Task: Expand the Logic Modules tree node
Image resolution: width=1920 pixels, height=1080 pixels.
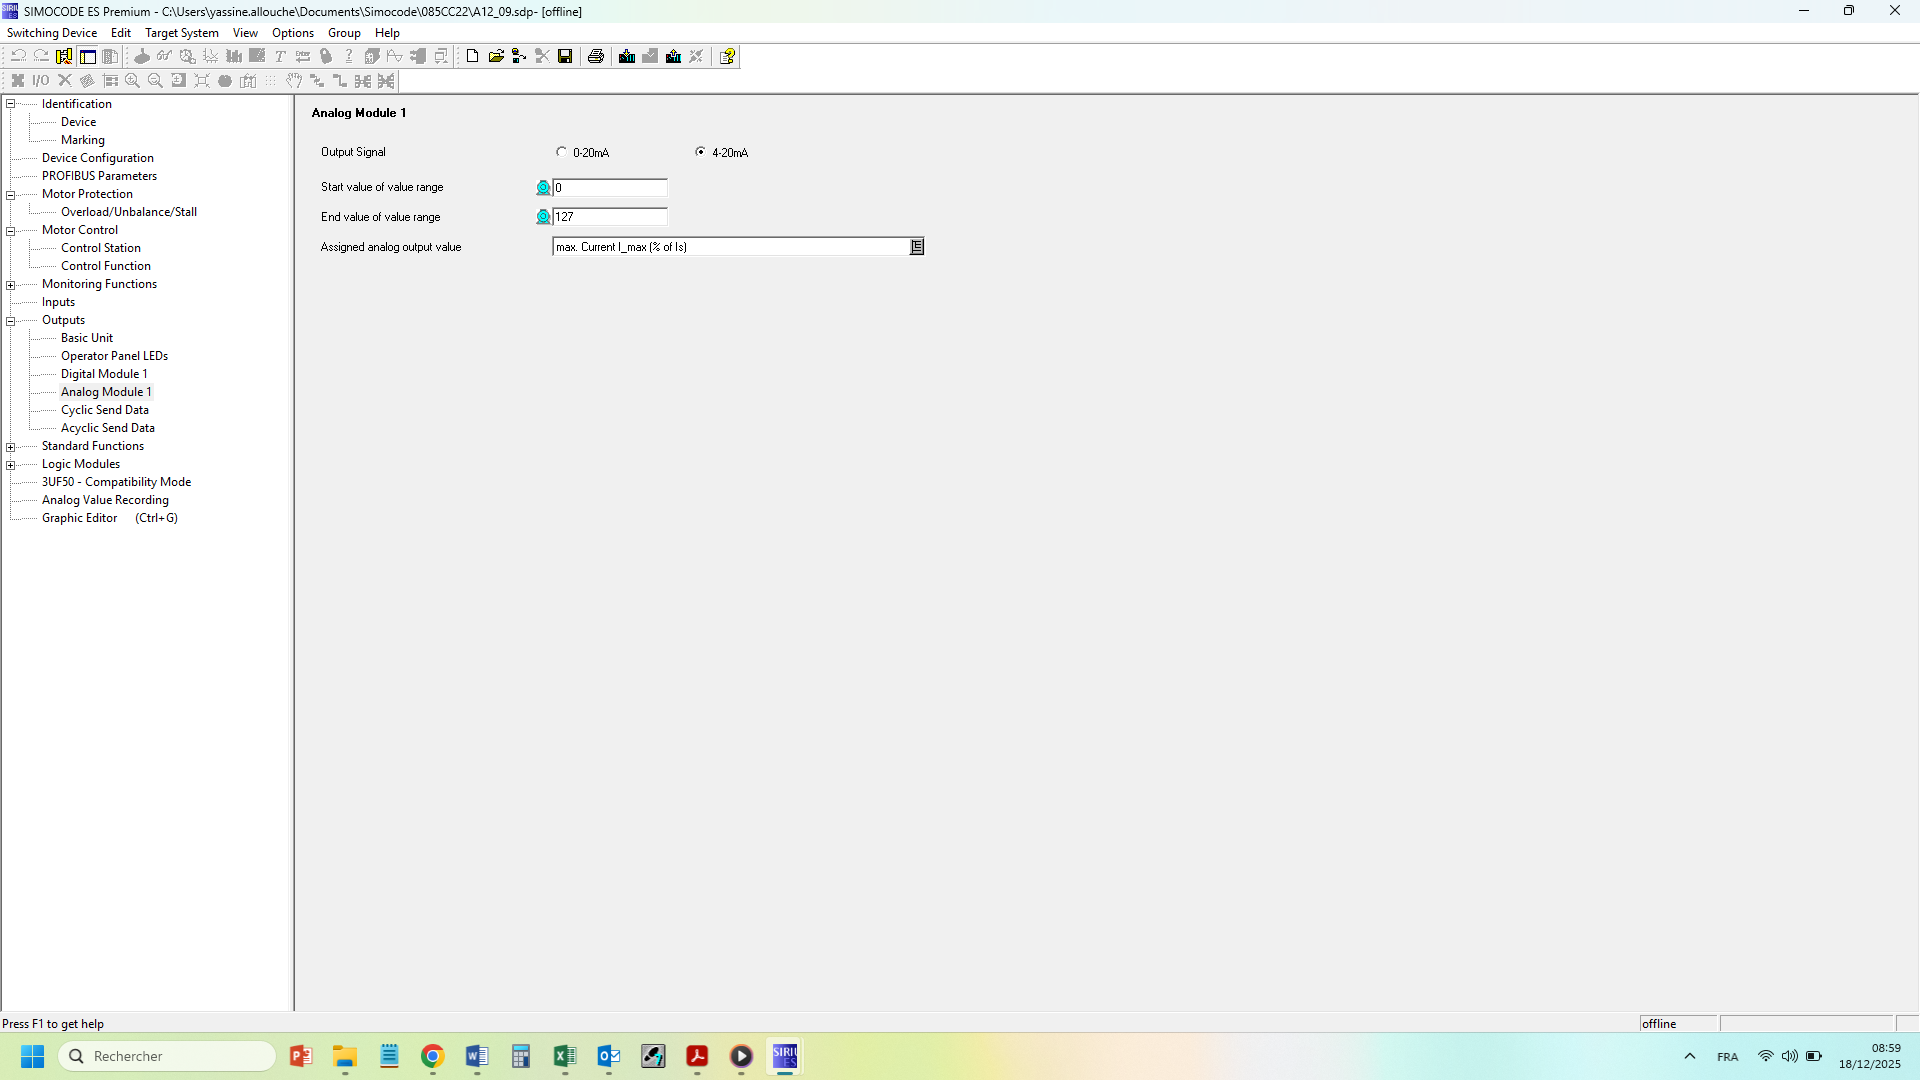Action: [11, 465]
